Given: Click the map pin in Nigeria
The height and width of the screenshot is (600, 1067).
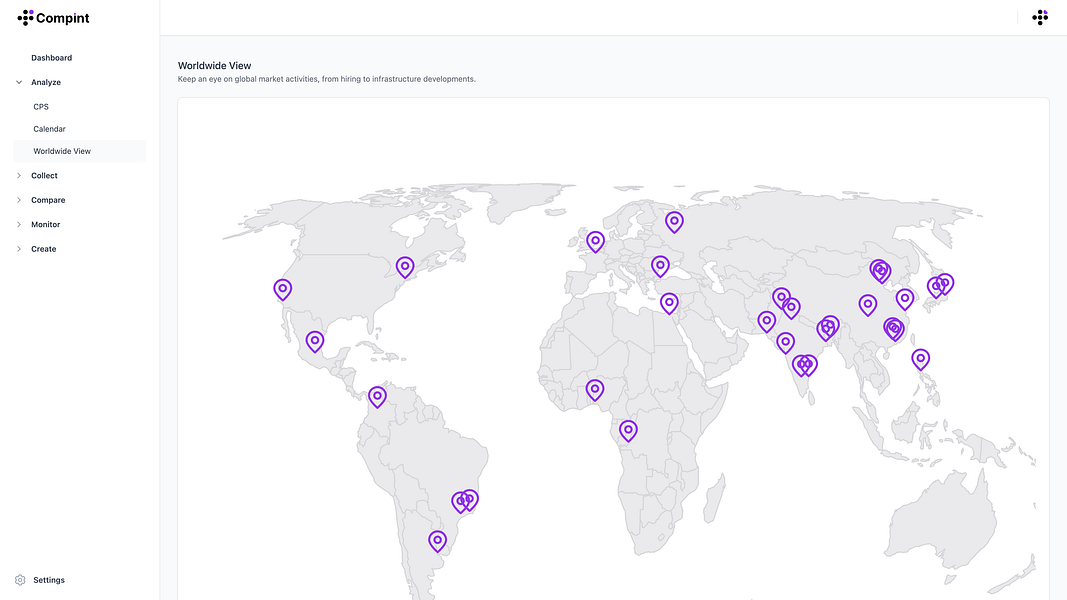Looking at the screenshot, I should pyautogui.click(x=595, y=389).
